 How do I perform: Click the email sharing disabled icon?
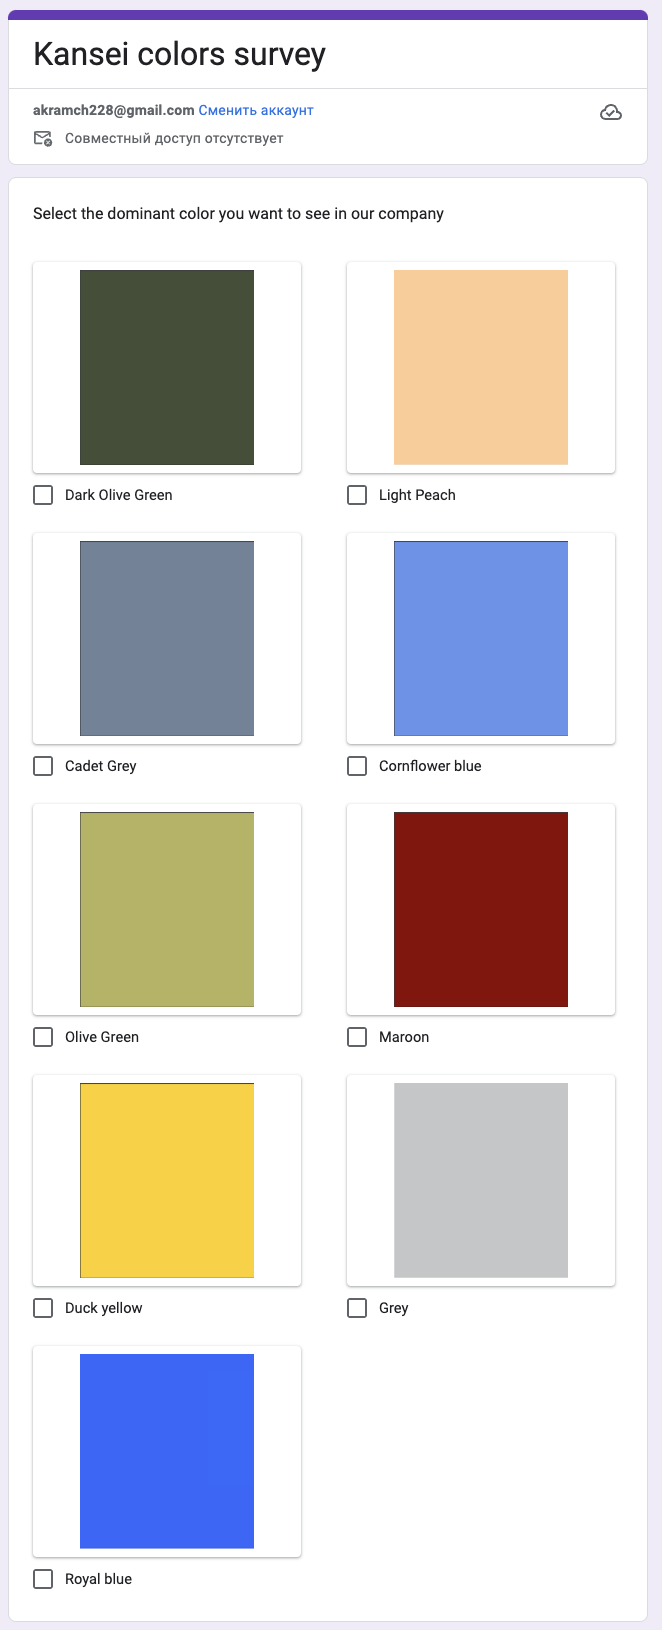(x=43, y=138)
